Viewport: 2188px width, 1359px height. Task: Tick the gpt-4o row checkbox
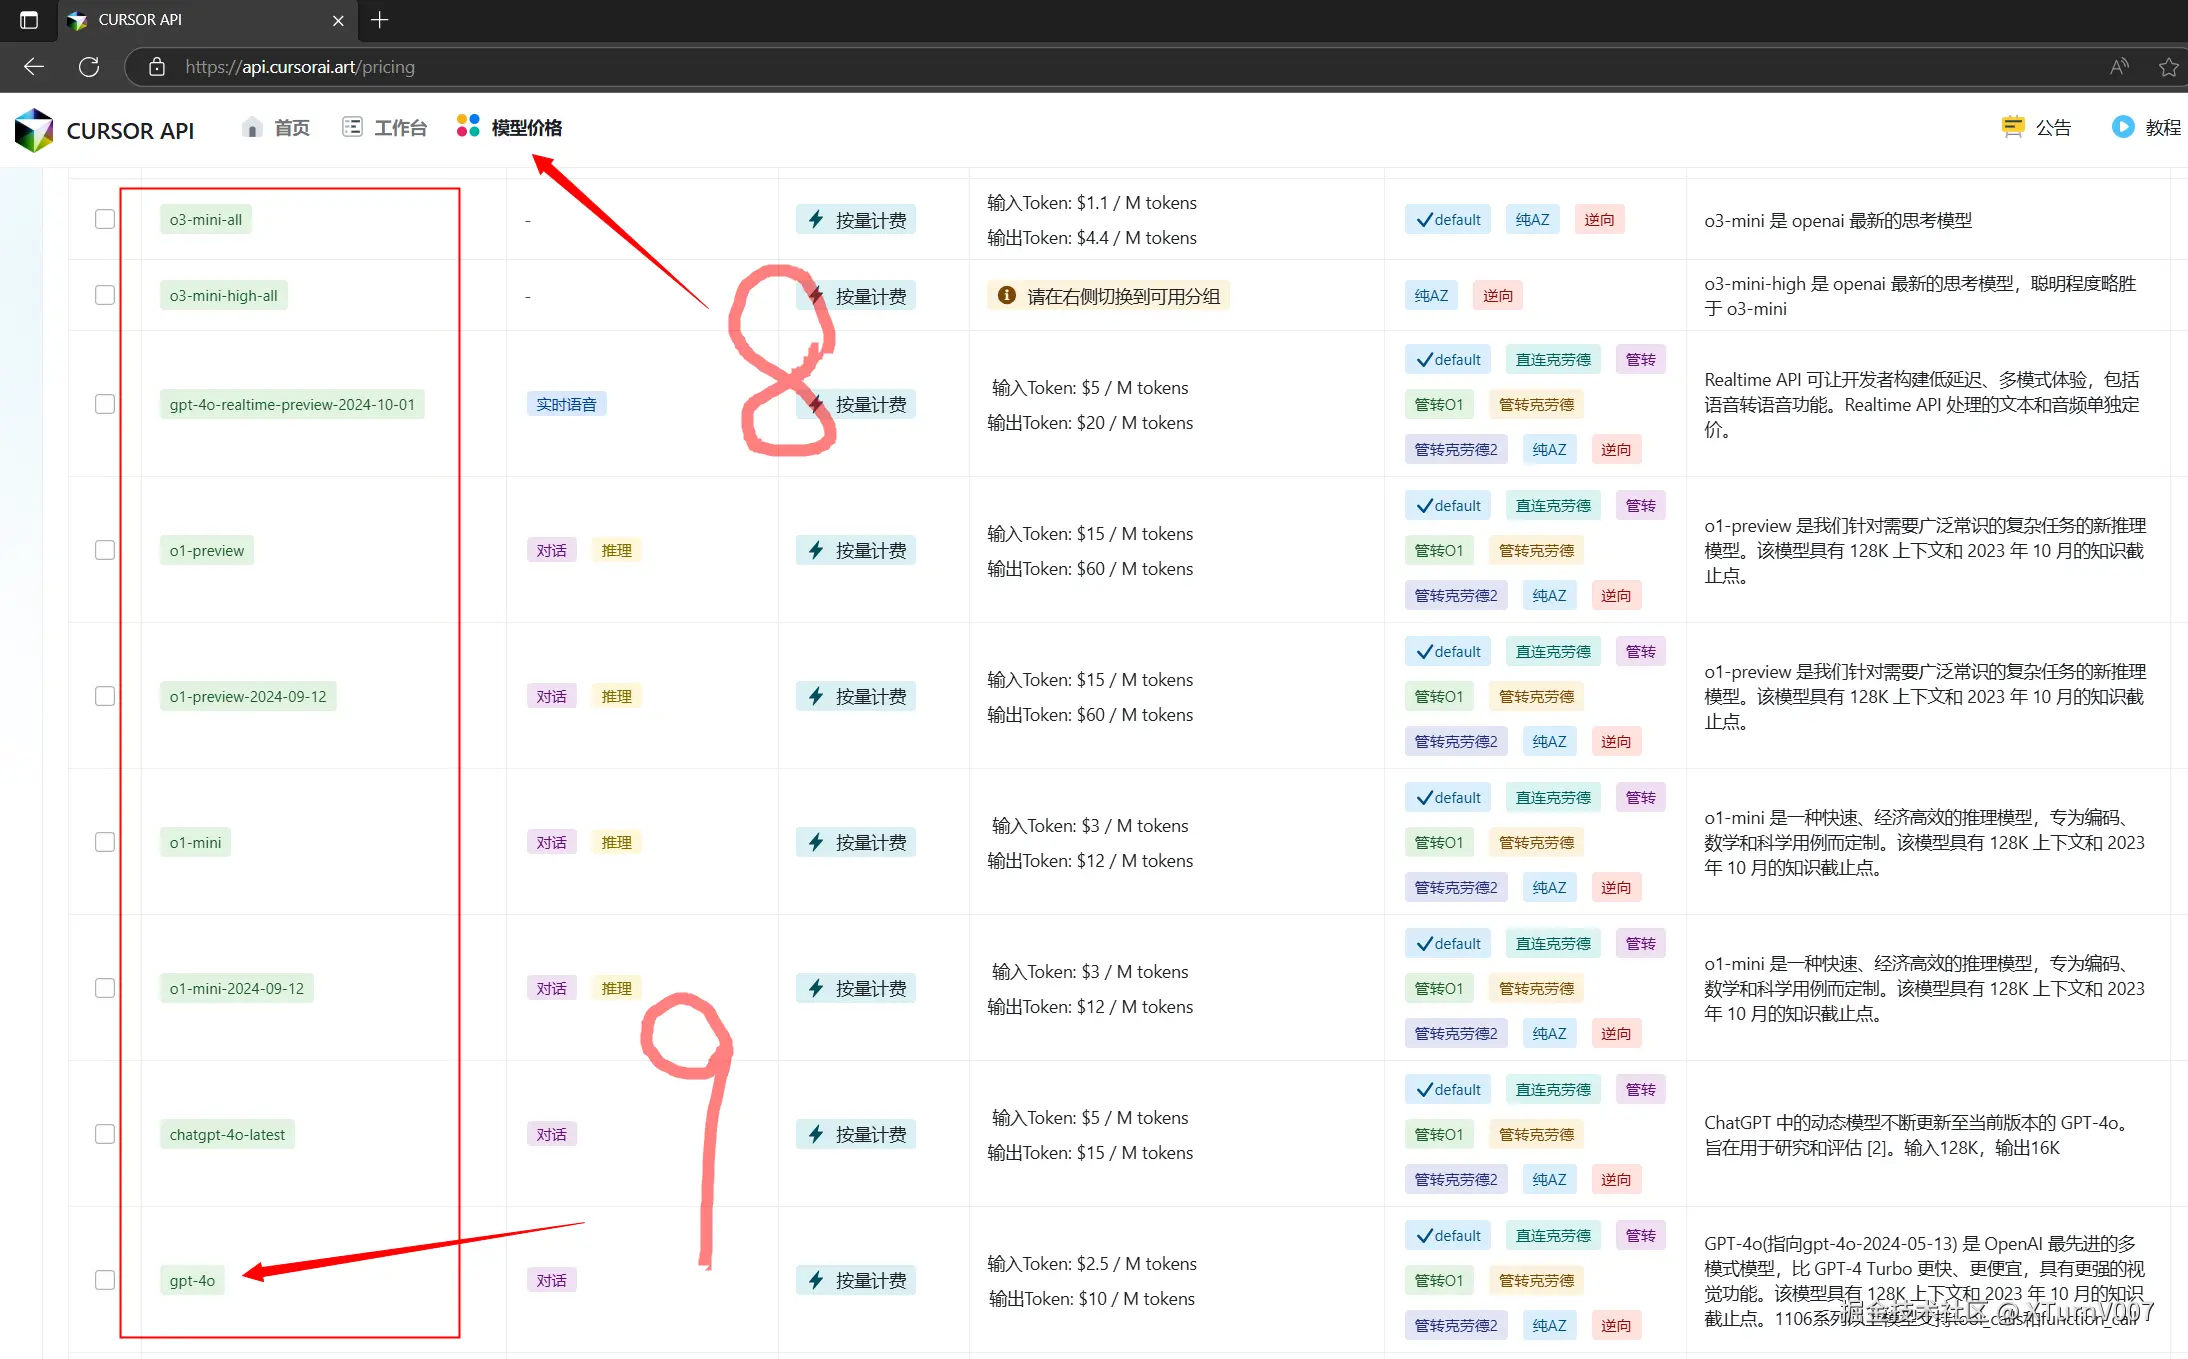tap(105, 1280)
